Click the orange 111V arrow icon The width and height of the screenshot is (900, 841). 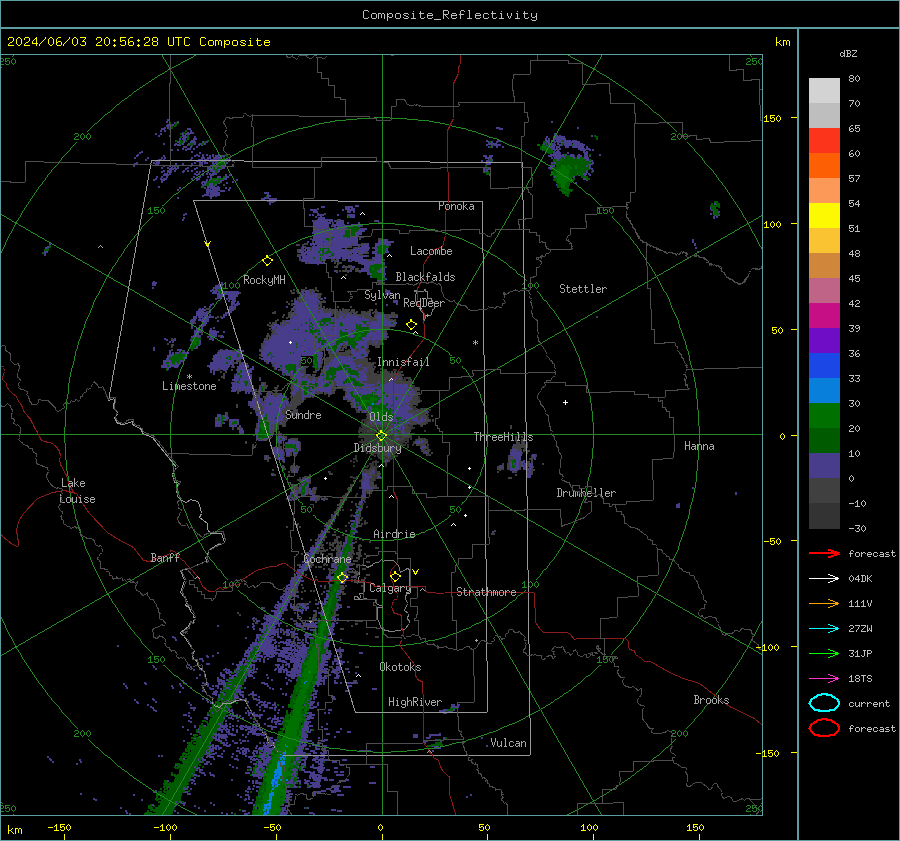coord(824,603)
